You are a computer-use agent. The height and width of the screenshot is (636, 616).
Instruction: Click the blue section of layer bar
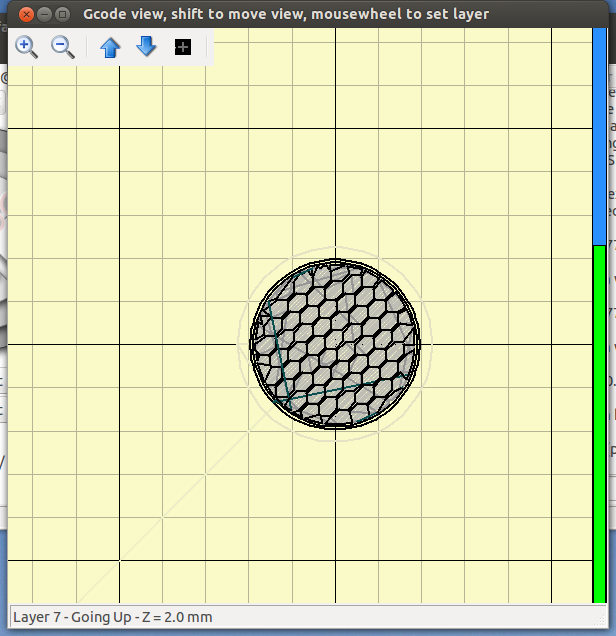point(600,140)
